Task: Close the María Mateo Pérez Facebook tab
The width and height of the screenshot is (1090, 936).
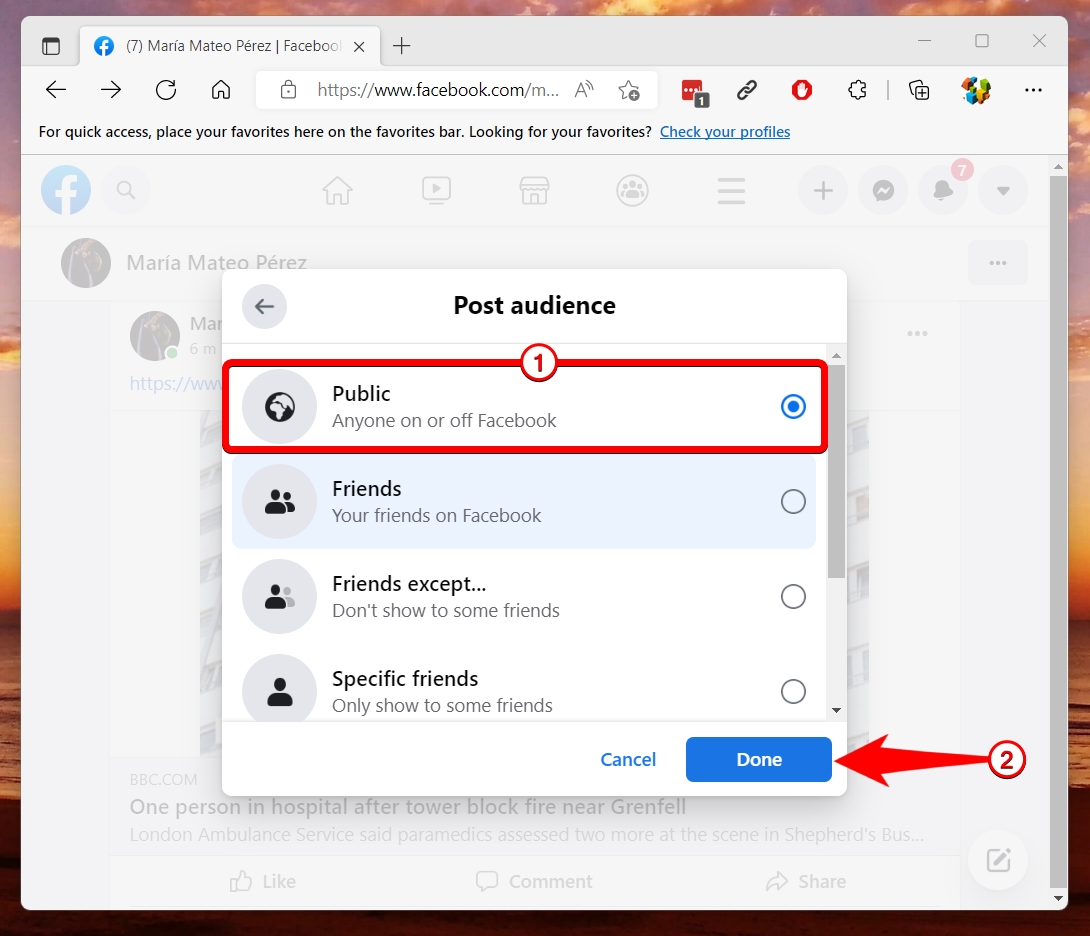Action: [x=359, y=47]
